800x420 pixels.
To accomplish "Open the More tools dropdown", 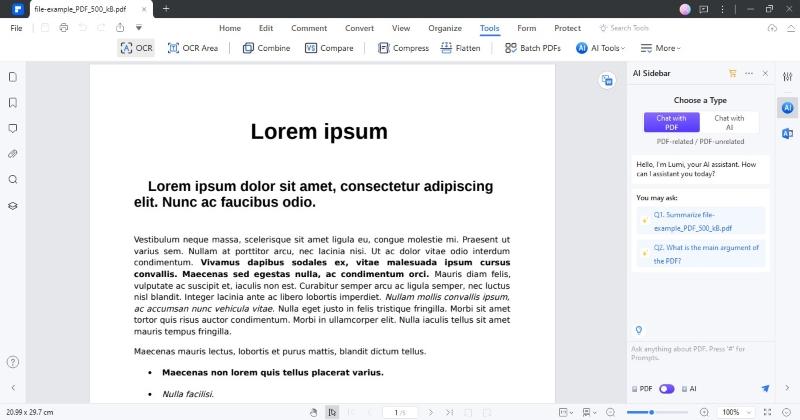I will point(660,48).
